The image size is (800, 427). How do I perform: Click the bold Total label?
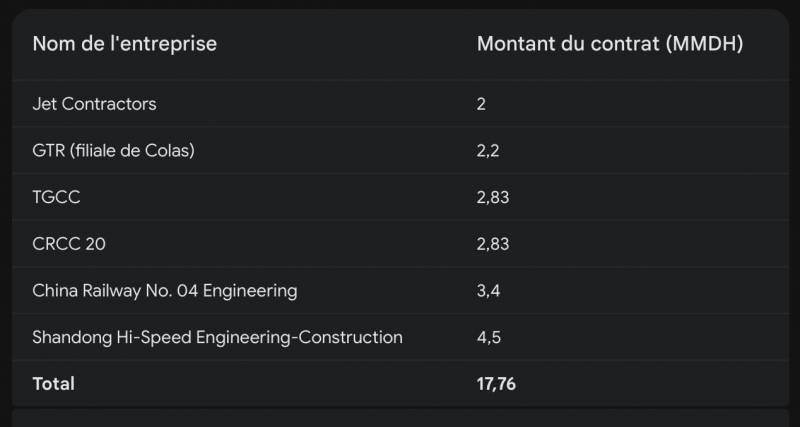(x=54, y=384)
